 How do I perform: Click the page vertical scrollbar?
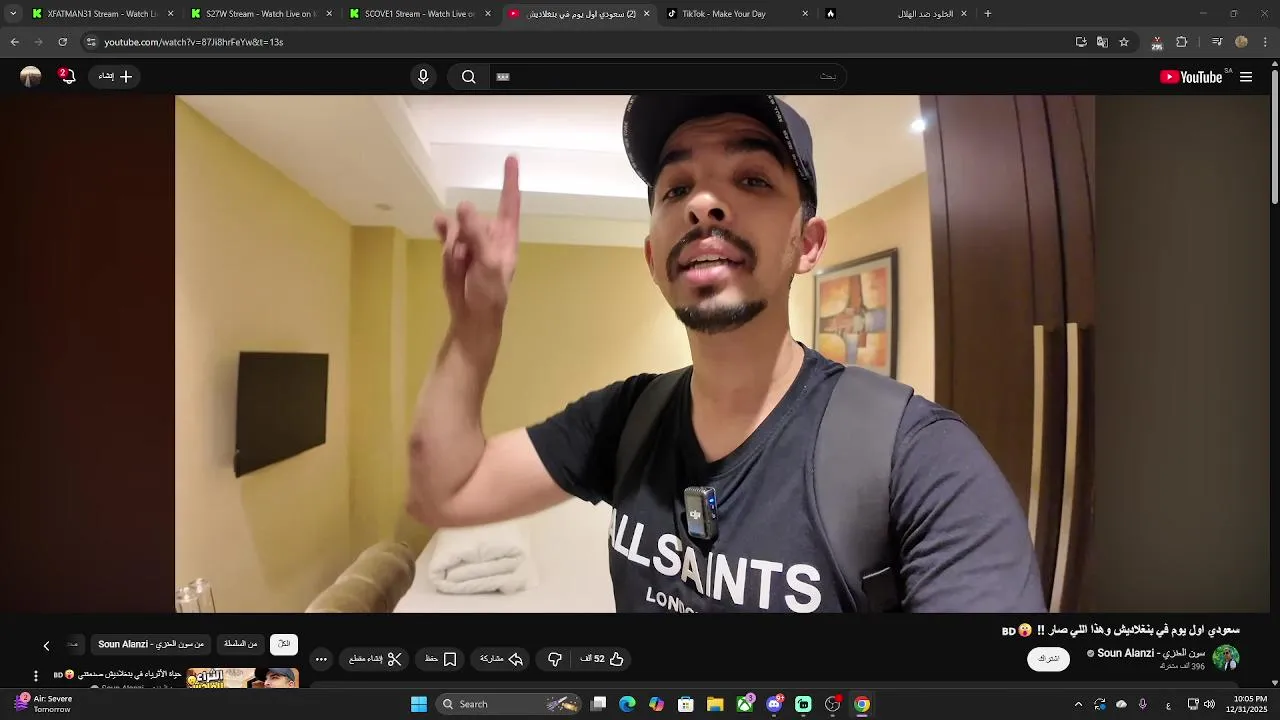(x=1274, y=135)
